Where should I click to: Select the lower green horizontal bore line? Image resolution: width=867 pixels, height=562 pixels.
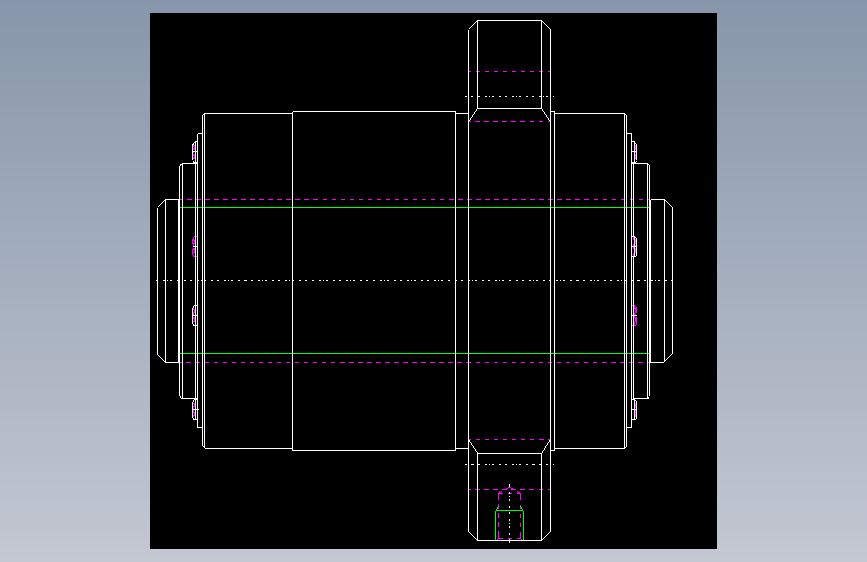pos(414,353)
